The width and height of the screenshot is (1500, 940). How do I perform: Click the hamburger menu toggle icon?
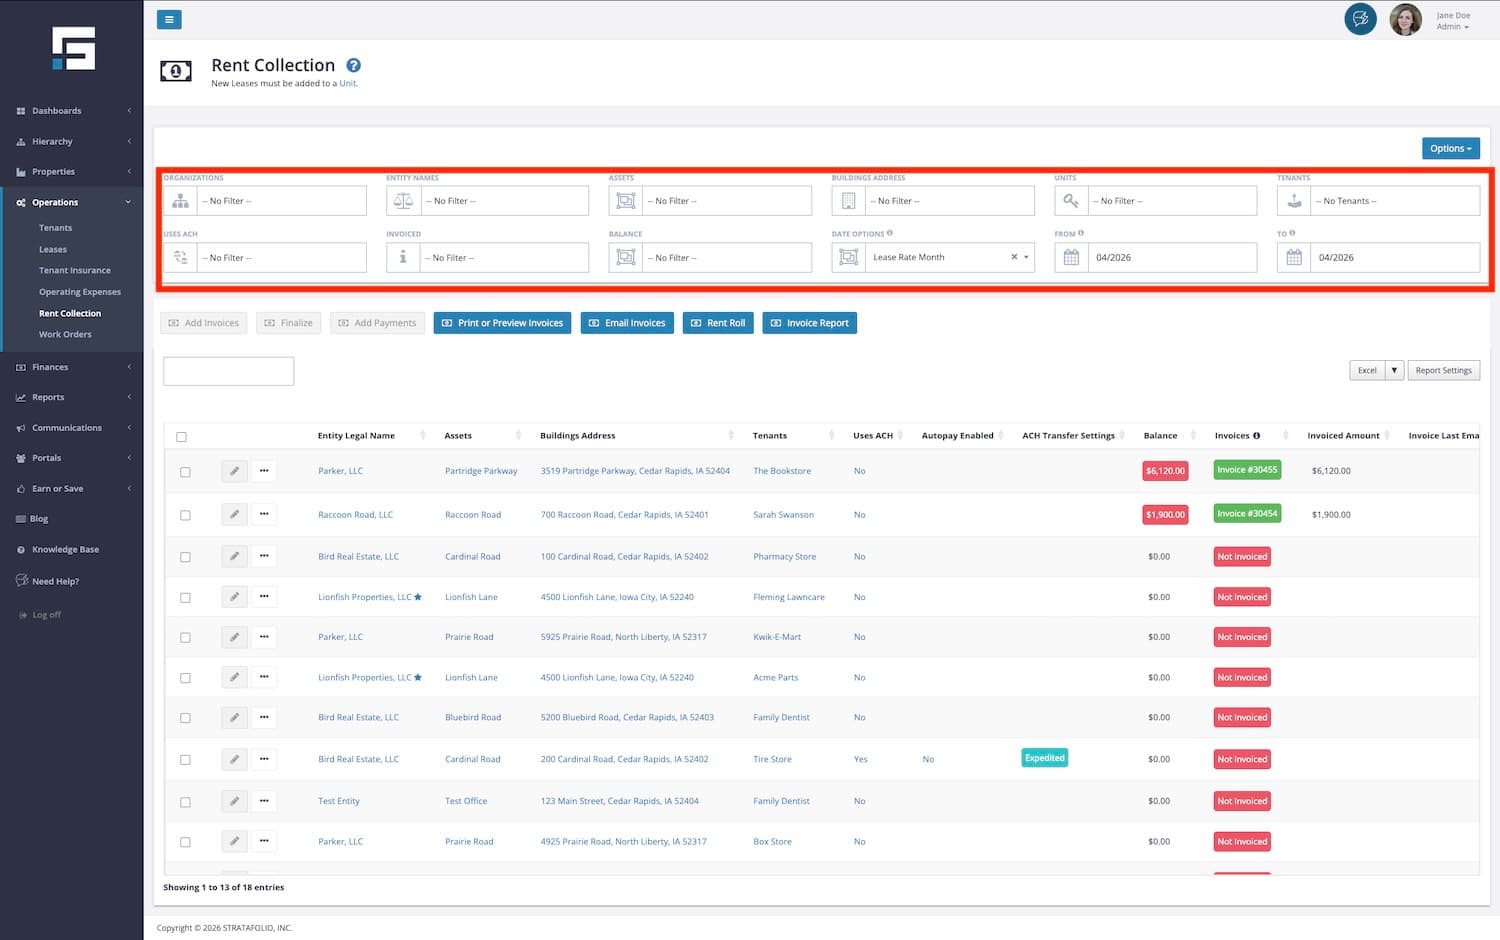pyautogui.click(x=169, y=19)
